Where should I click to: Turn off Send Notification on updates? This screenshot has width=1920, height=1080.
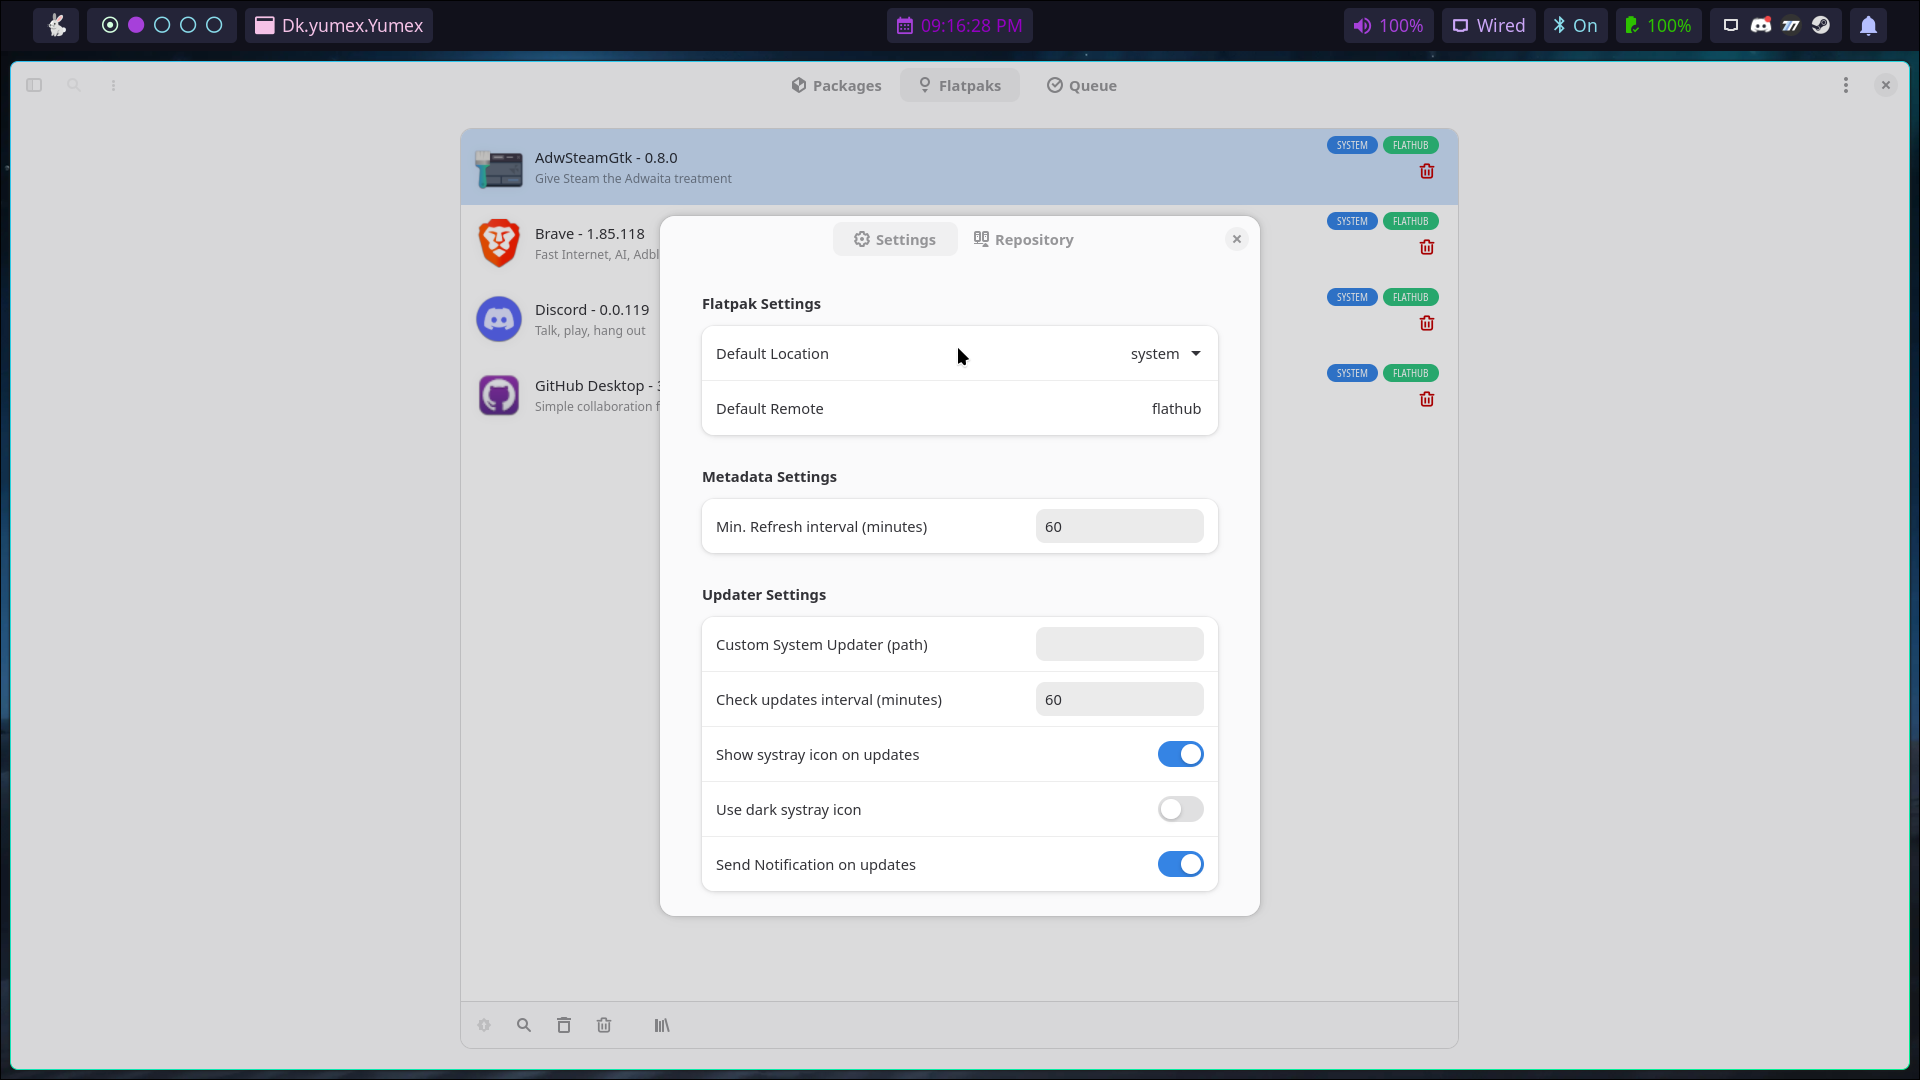pyautogui.click(x=1180, y=865)
